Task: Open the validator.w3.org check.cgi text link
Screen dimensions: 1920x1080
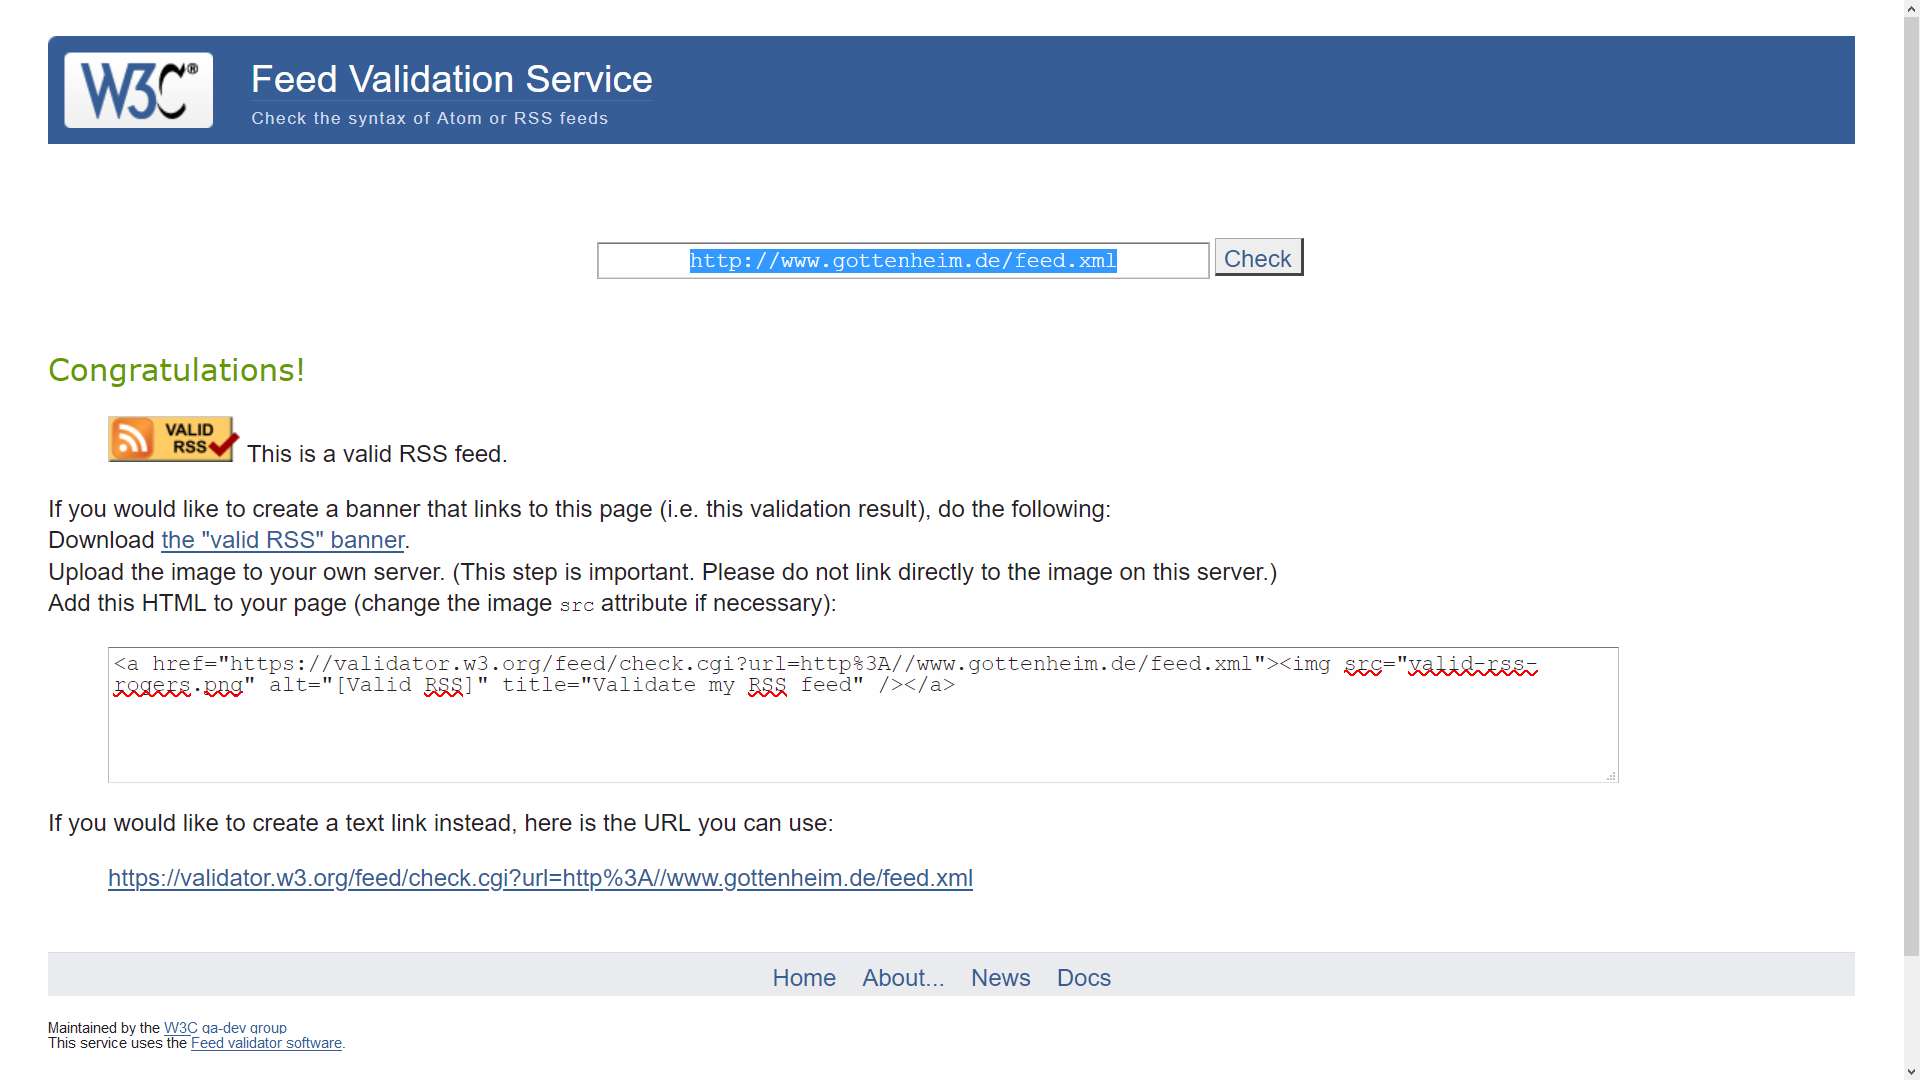Action: point(540,878)
